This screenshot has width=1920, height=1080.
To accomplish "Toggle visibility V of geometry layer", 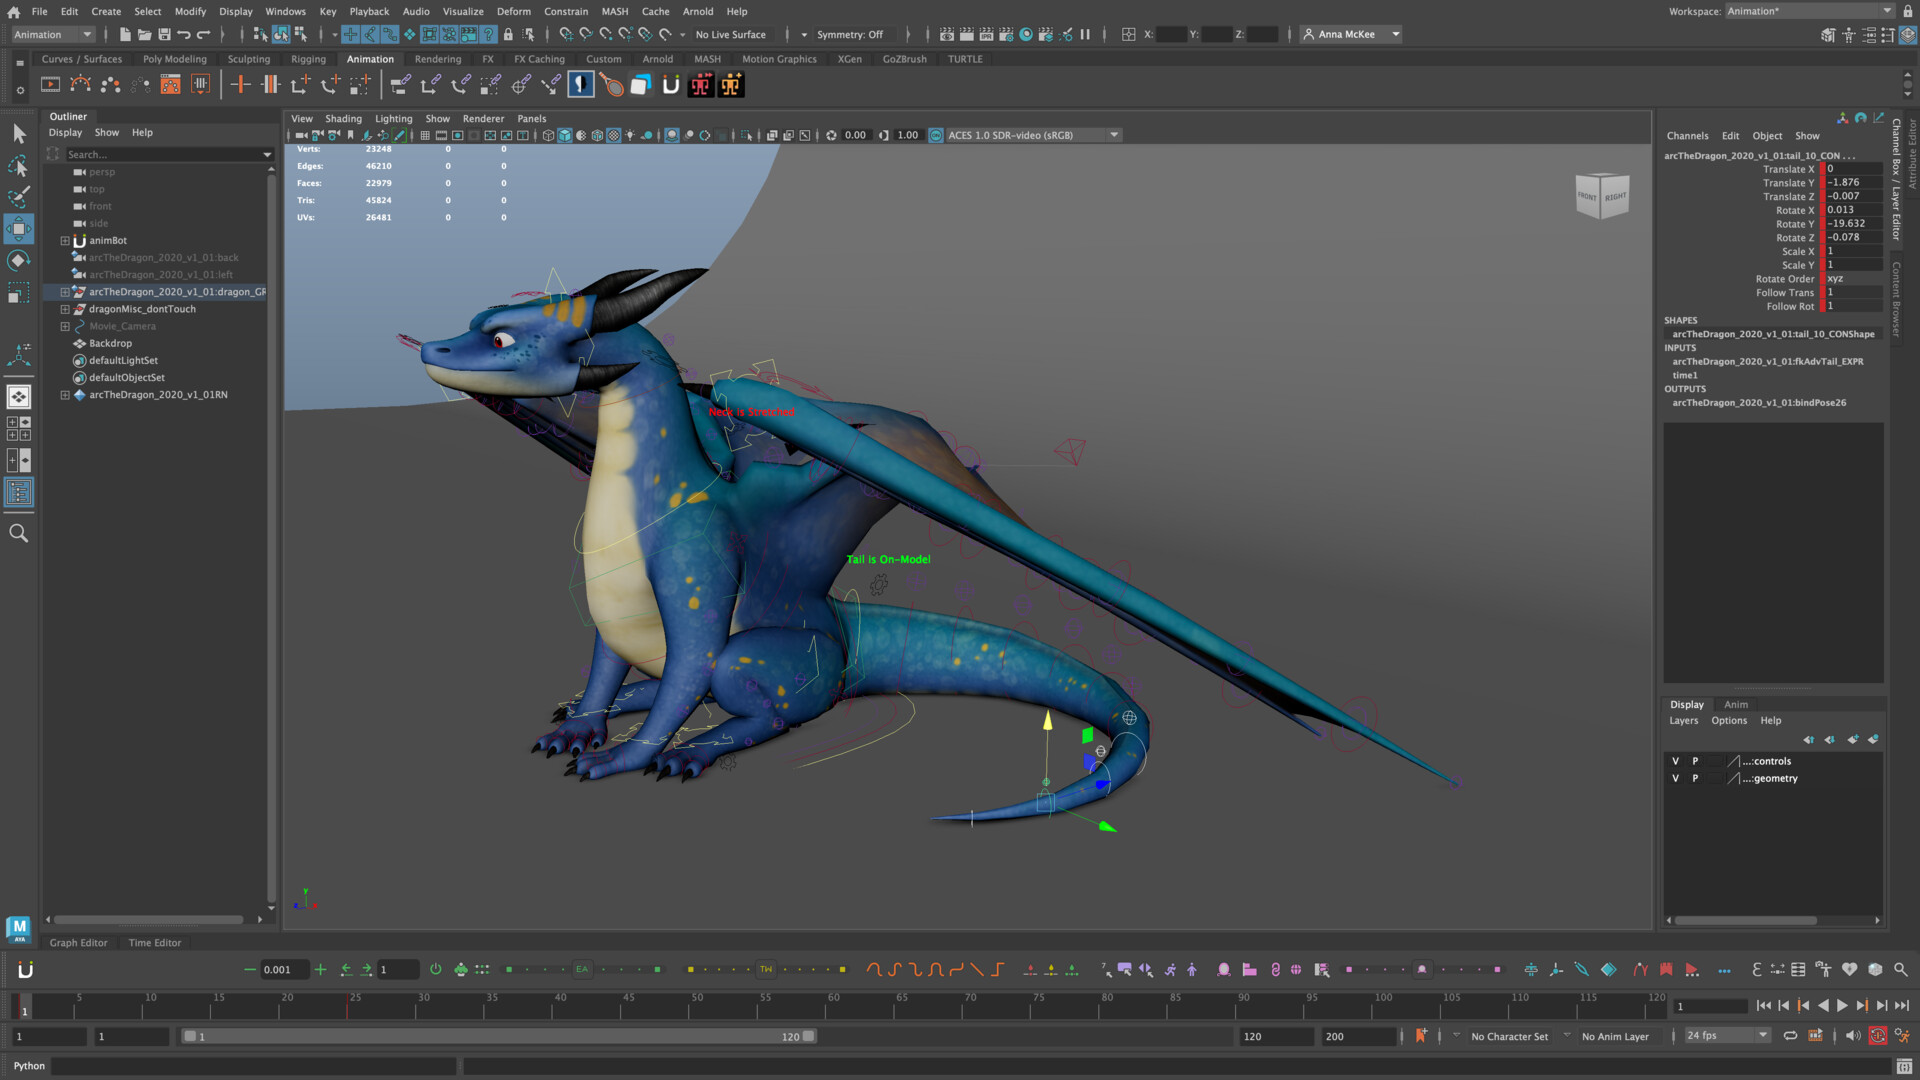I will [x=1675, y=778].
